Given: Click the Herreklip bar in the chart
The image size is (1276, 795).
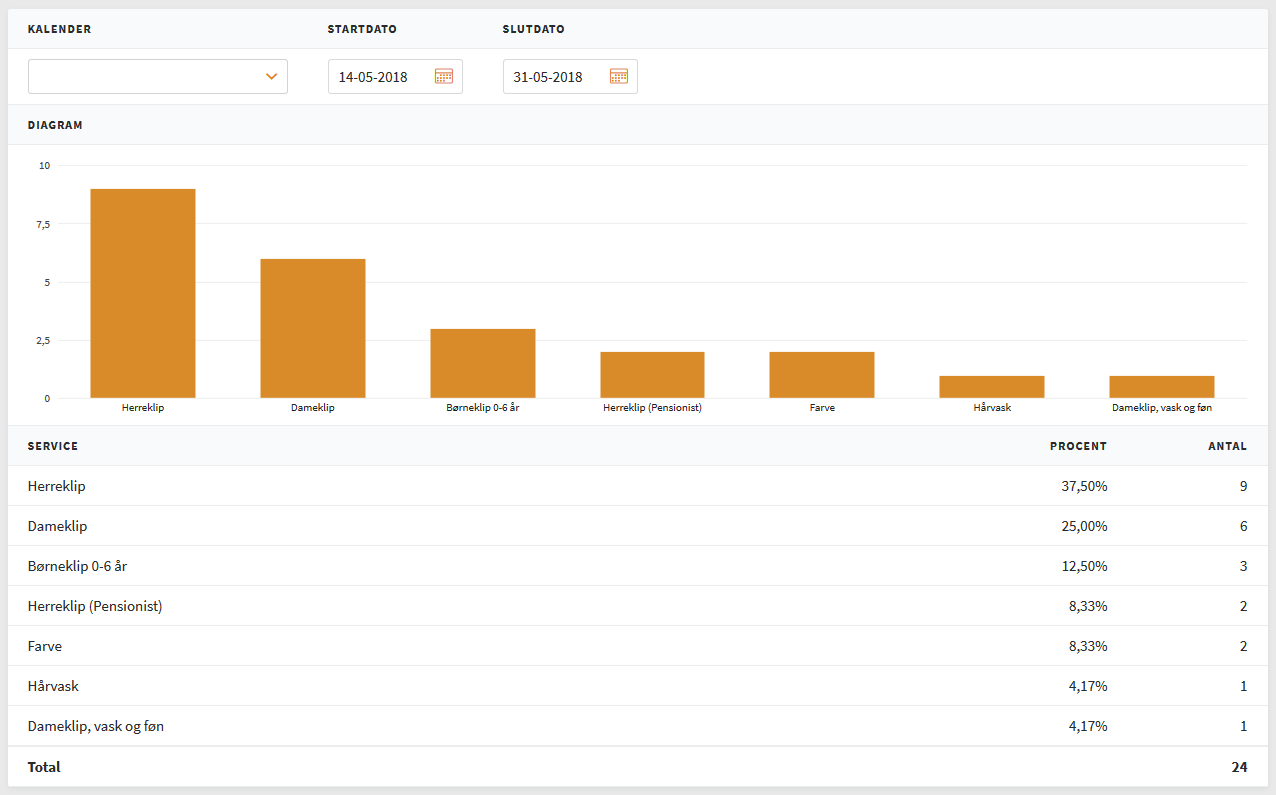Looking at the screenshot, I should [143, 293].
